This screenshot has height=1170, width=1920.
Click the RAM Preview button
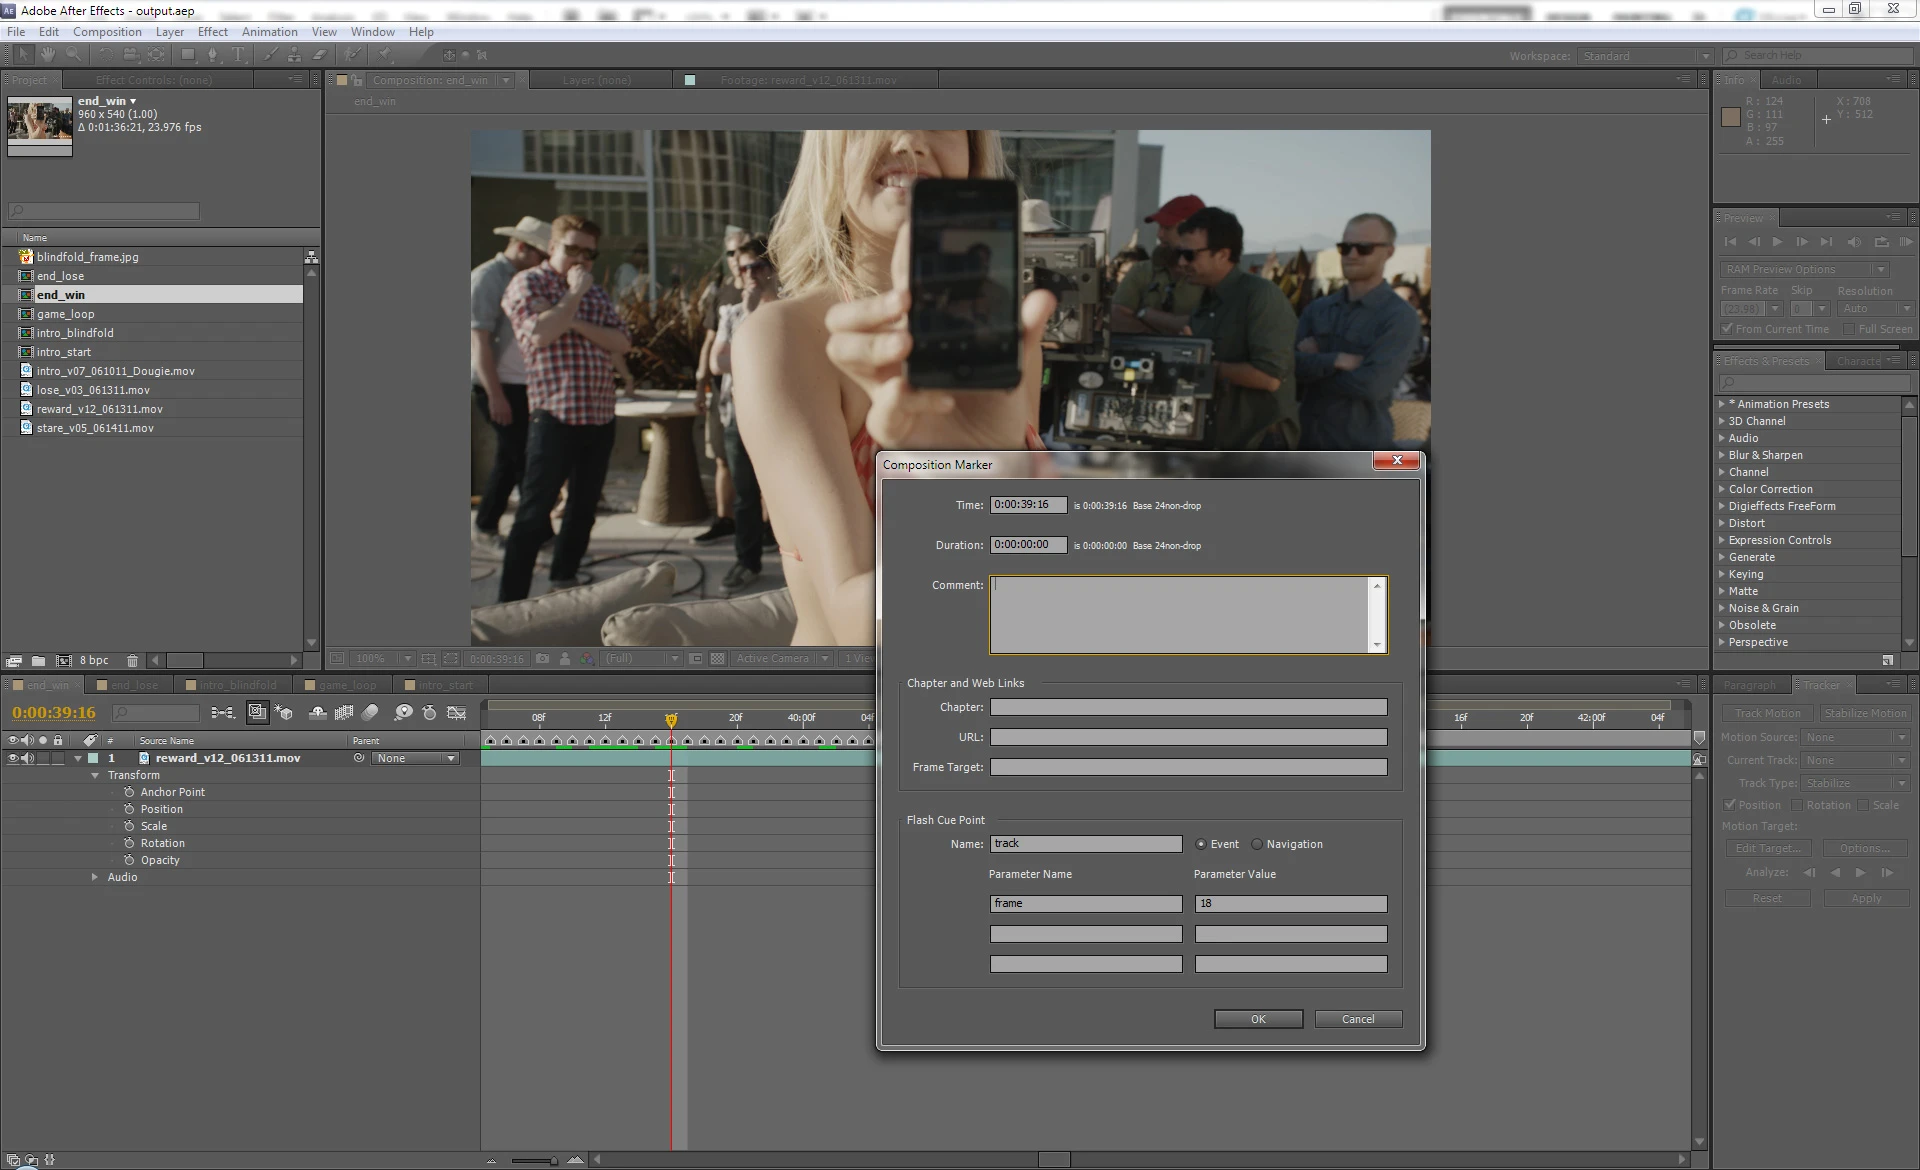[1906, 242]
